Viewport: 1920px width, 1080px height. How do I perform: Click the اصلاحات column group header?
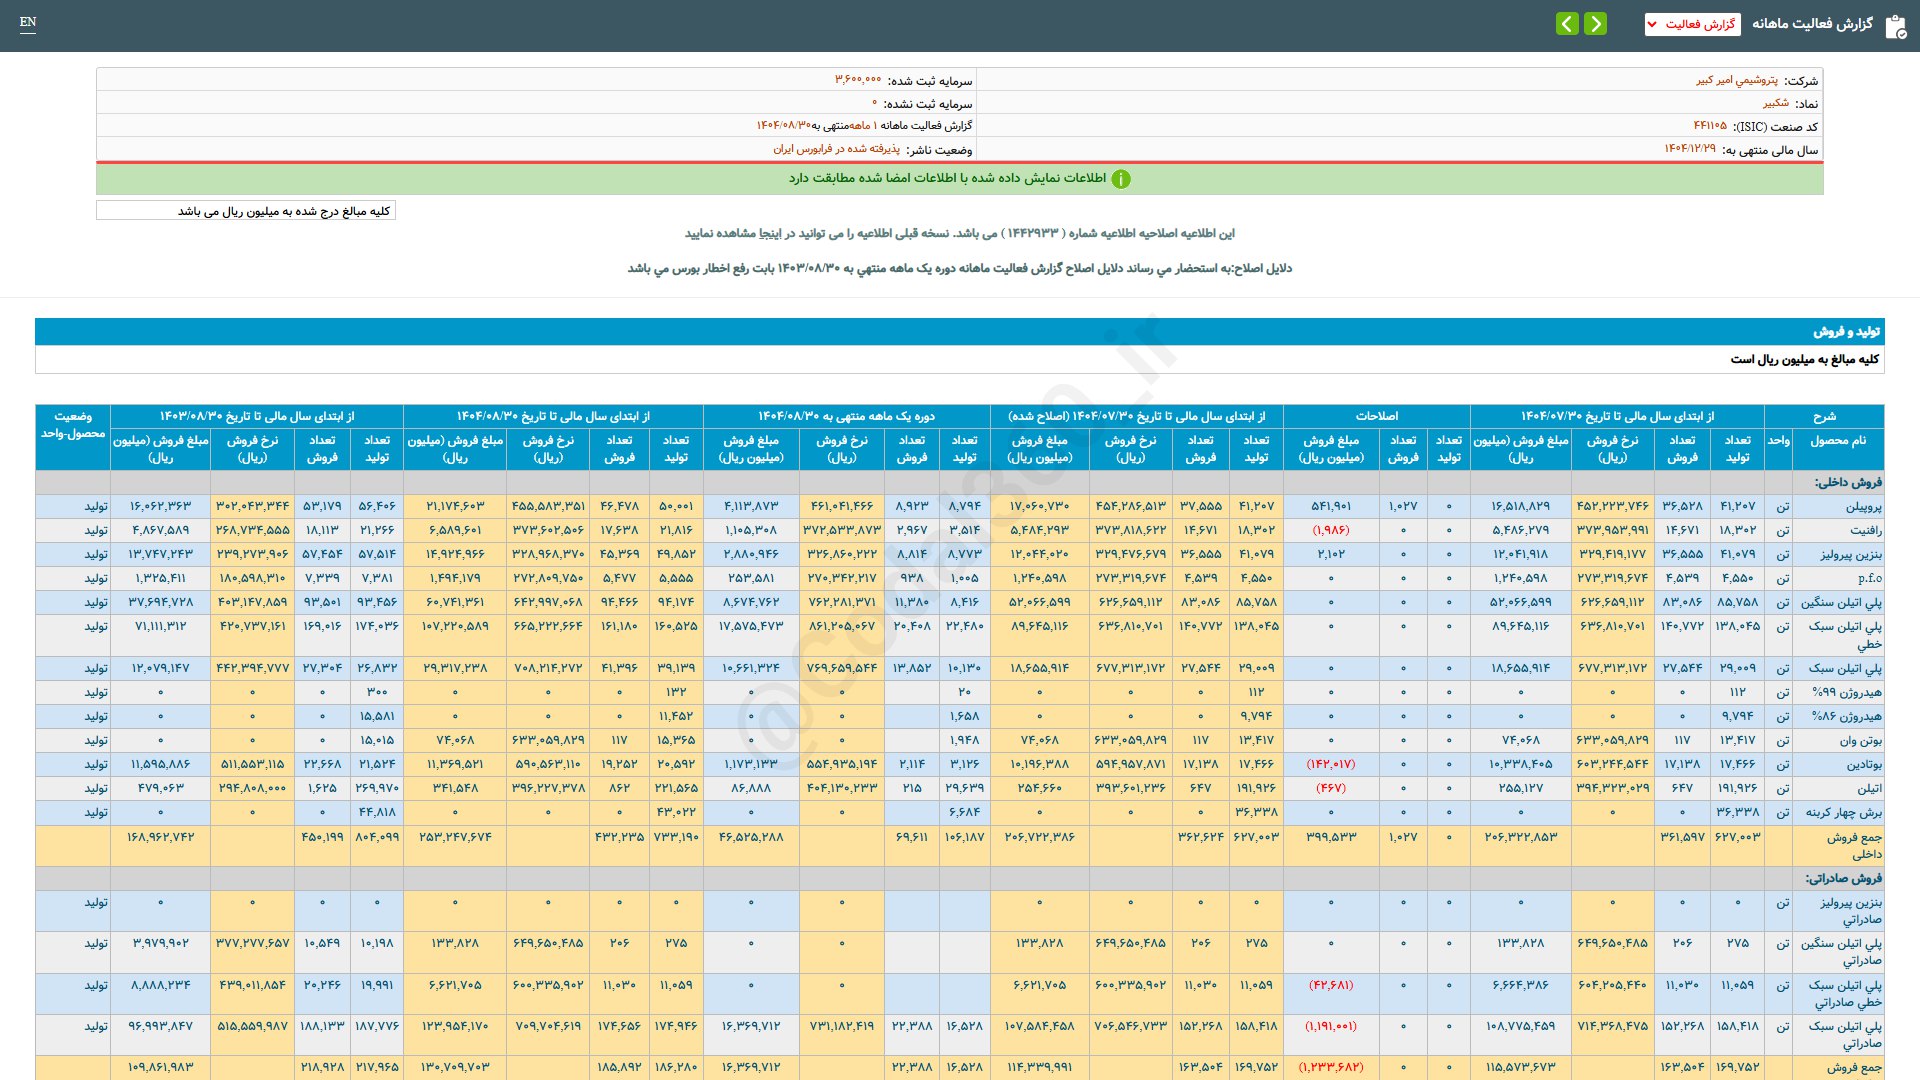tap(1376, 416)
